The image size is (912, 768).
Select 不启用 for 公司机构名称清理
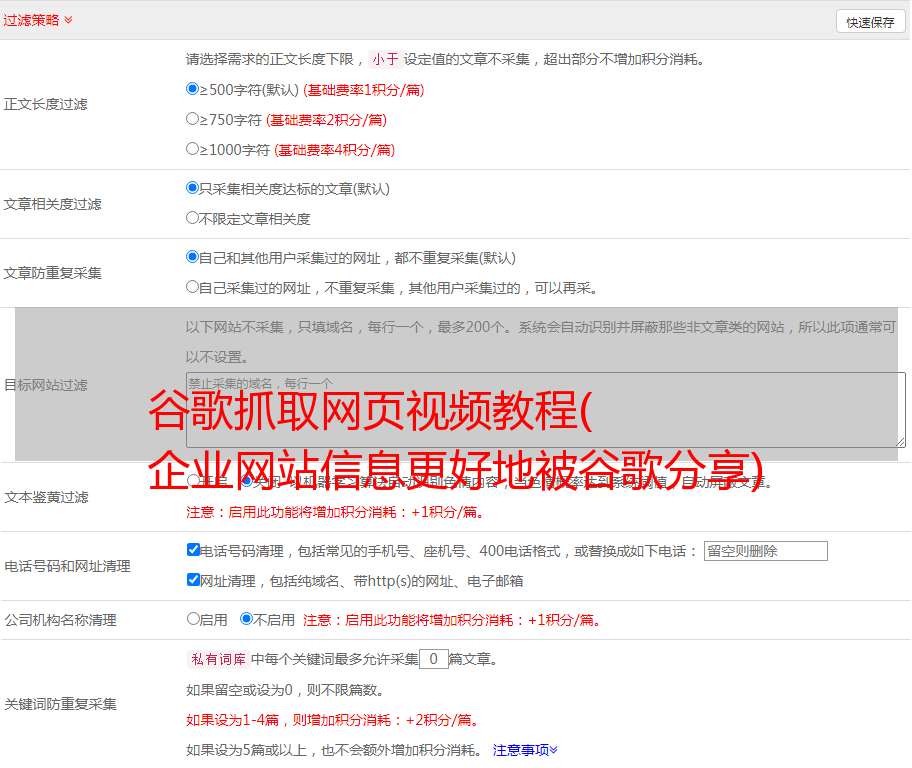(x=246, y=619)
